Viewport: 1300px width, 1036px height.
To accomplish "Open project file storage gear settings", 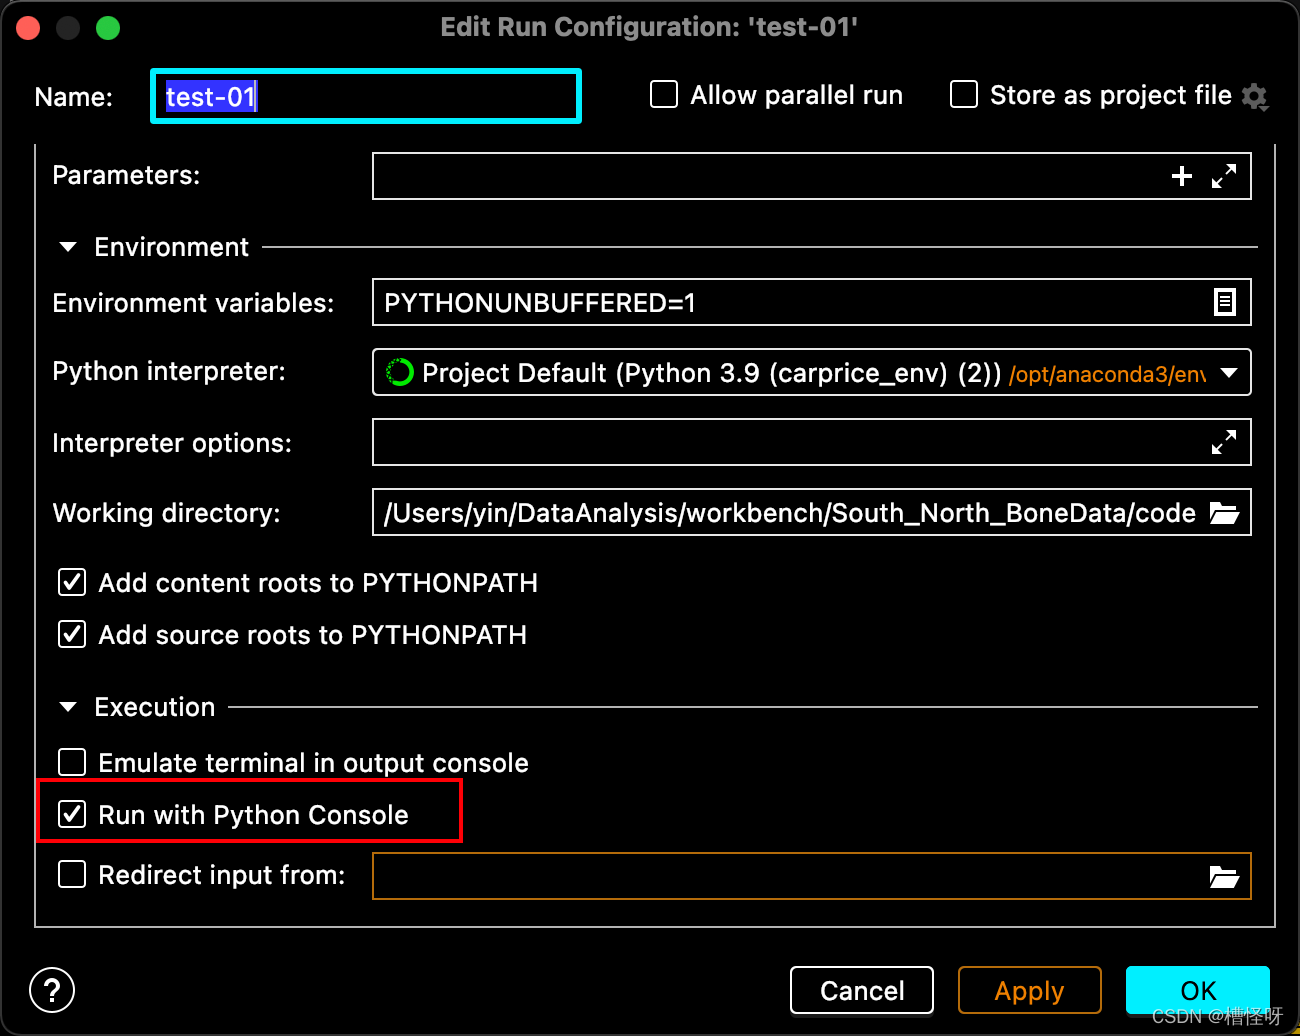I will point(1255,97).
